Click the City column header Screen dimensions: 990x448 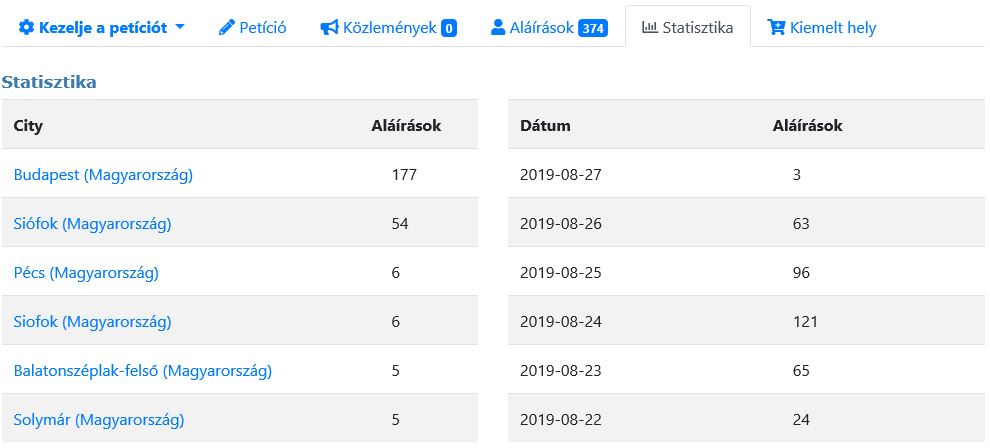point(28,126)
